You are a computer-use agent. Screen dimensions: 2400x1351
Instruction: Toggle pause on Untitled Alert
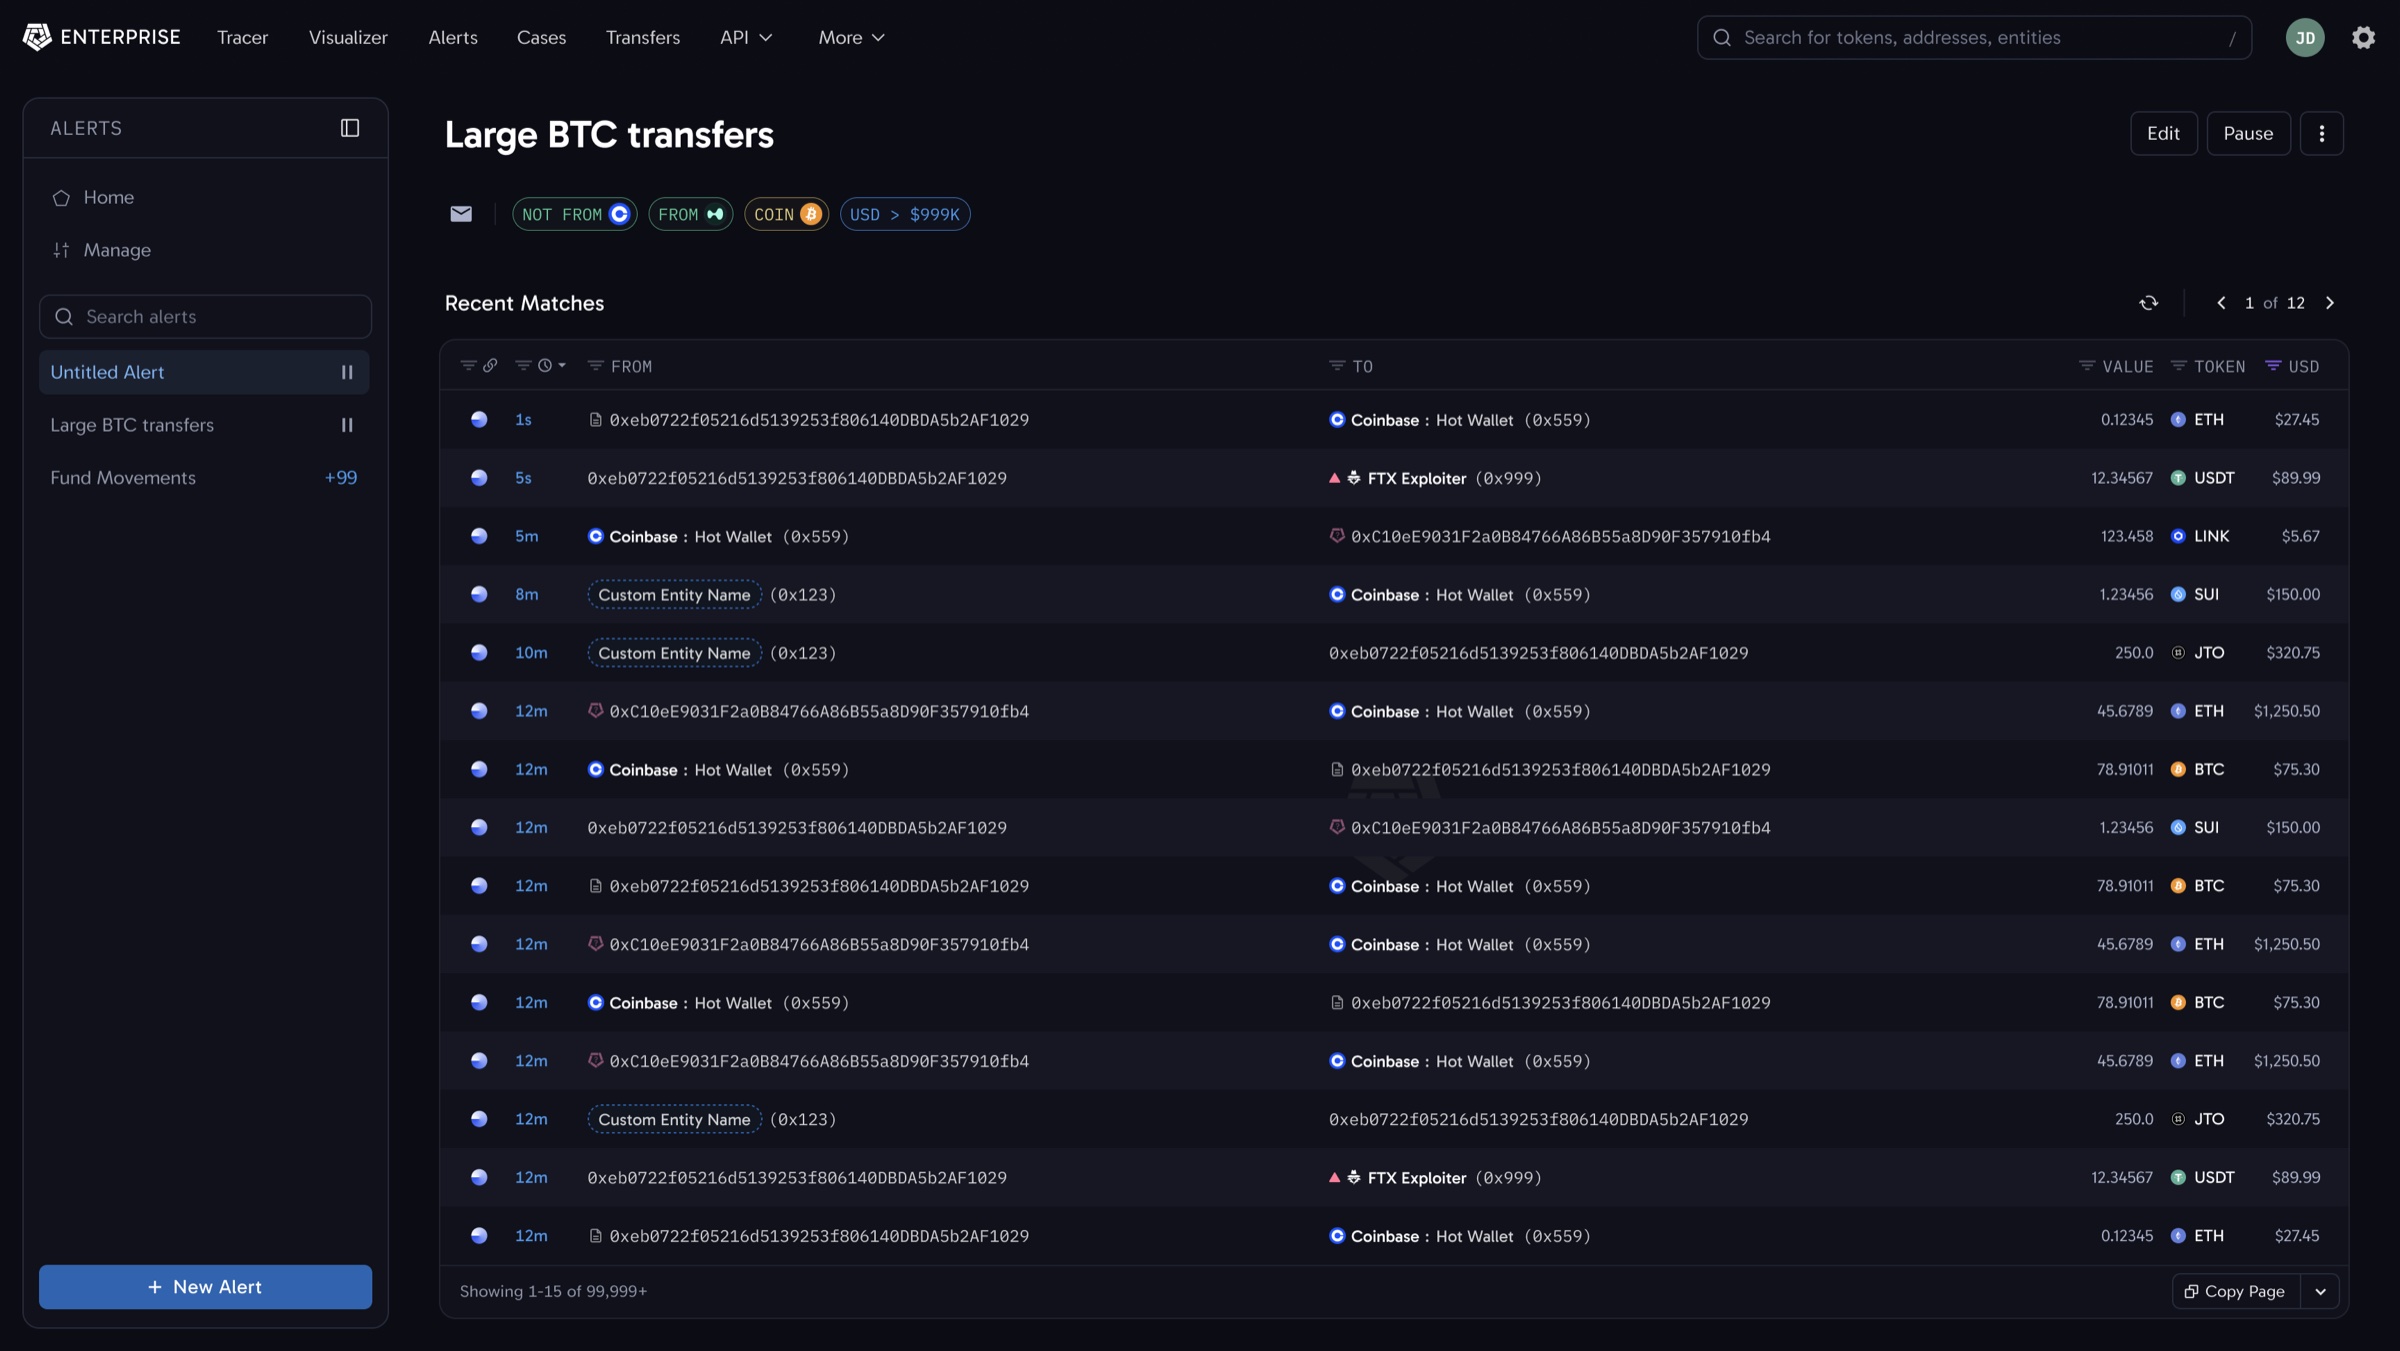point(347,372)
